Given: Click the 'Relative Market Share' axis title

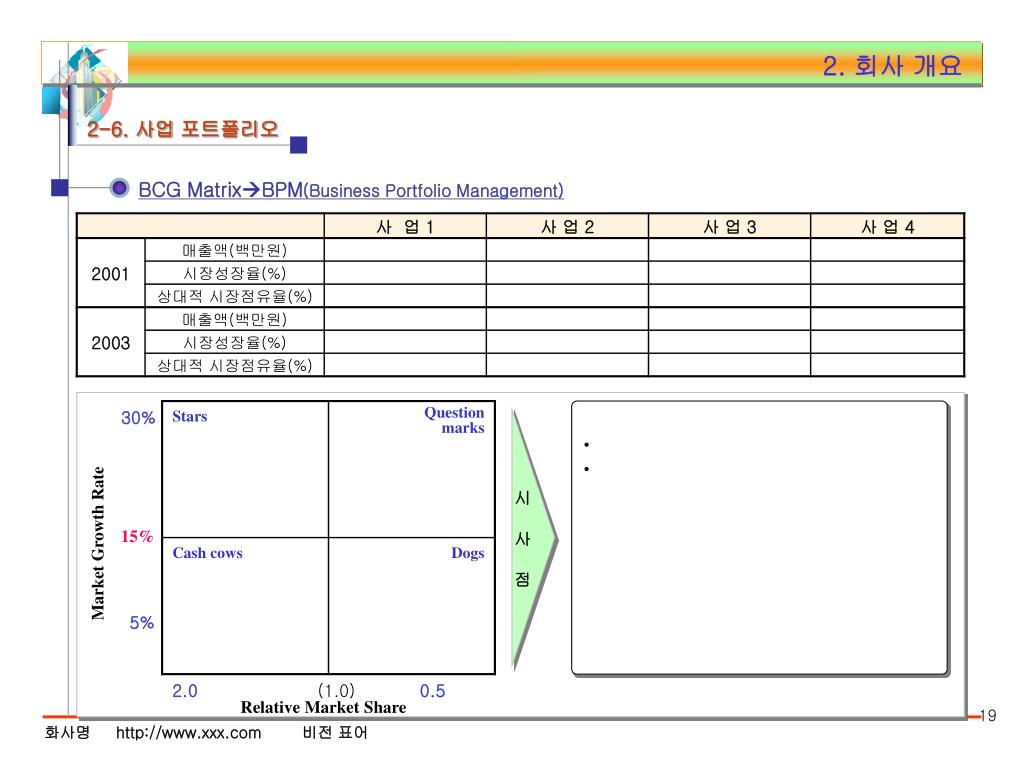Looking at the screenshot, I should [x=323, y=707].
